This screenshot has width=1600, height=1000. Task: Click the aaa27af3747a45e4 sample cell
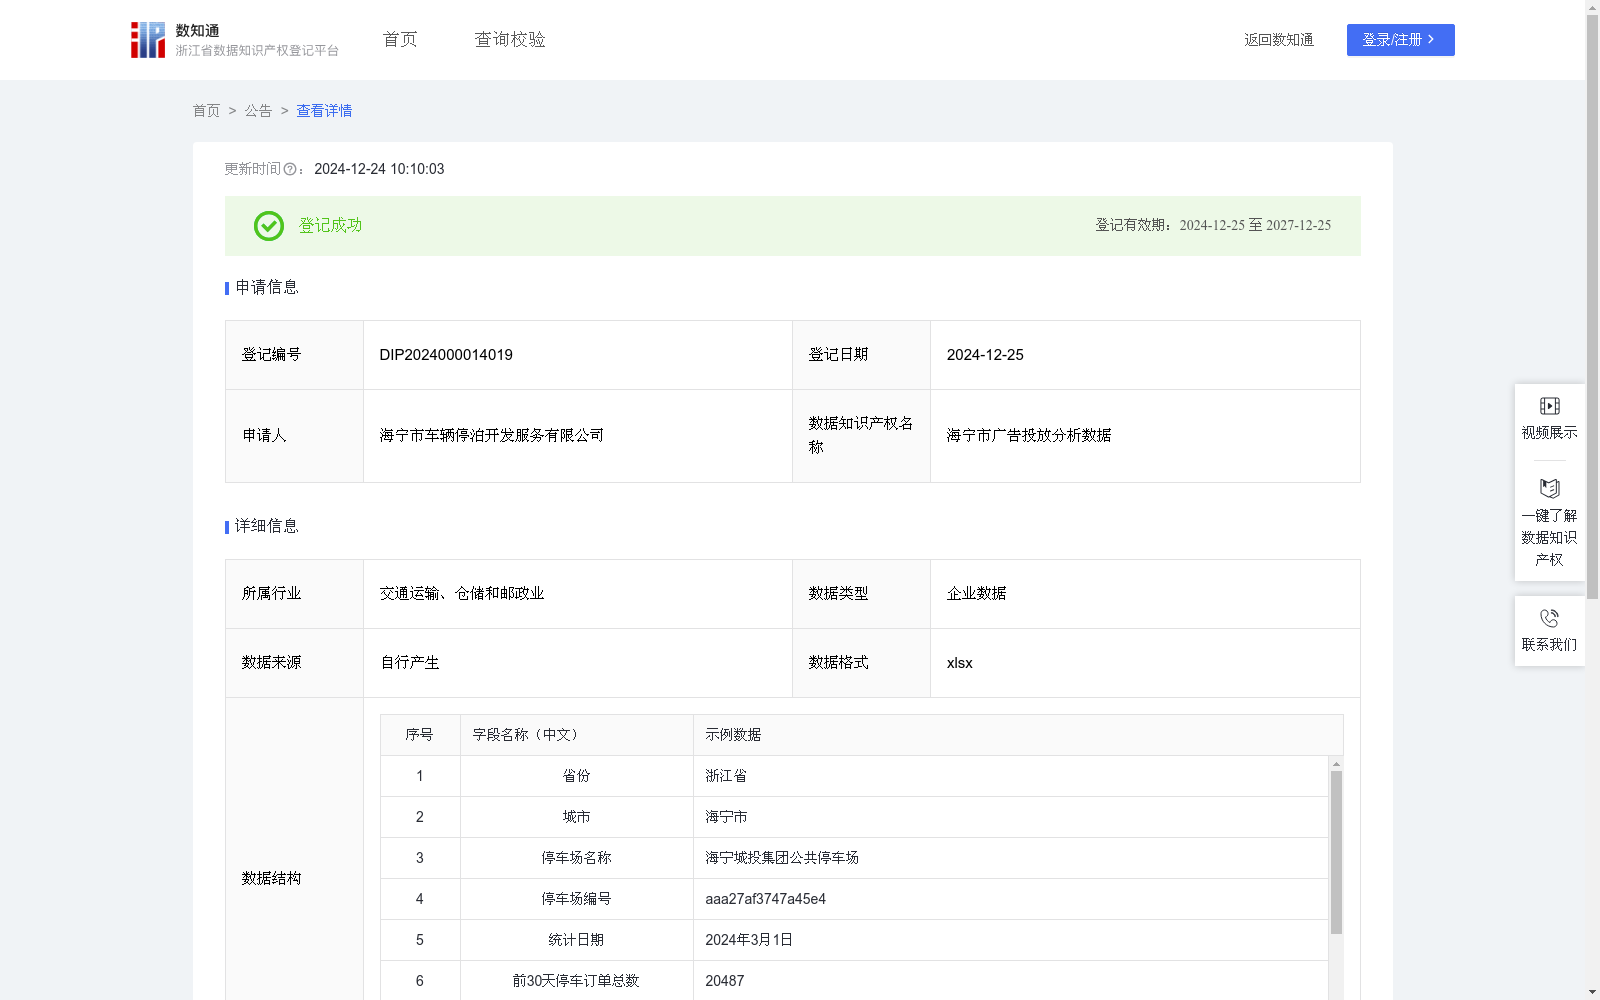click(1011, 899)
